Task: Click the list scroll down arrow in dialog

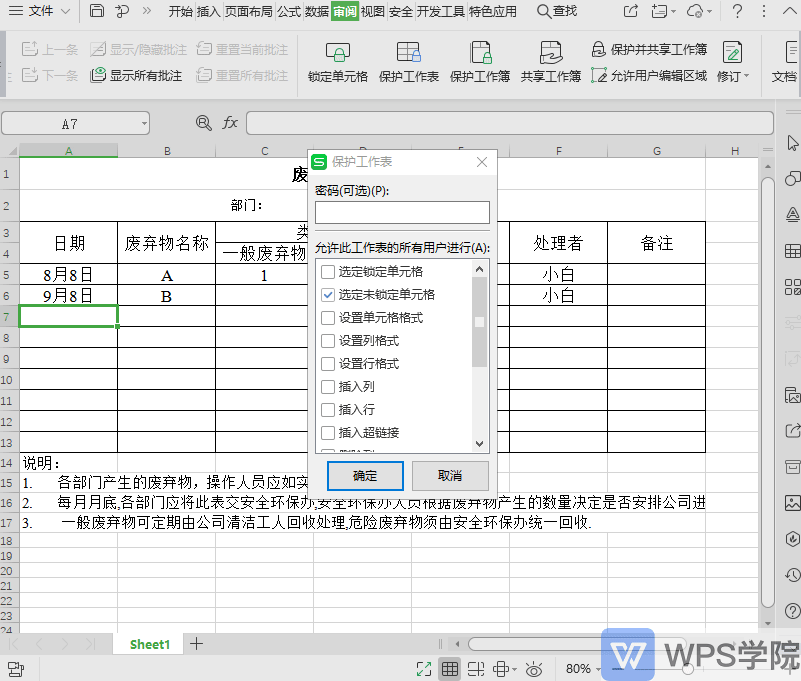Action: pyautogui.click(x=479, y=443)
